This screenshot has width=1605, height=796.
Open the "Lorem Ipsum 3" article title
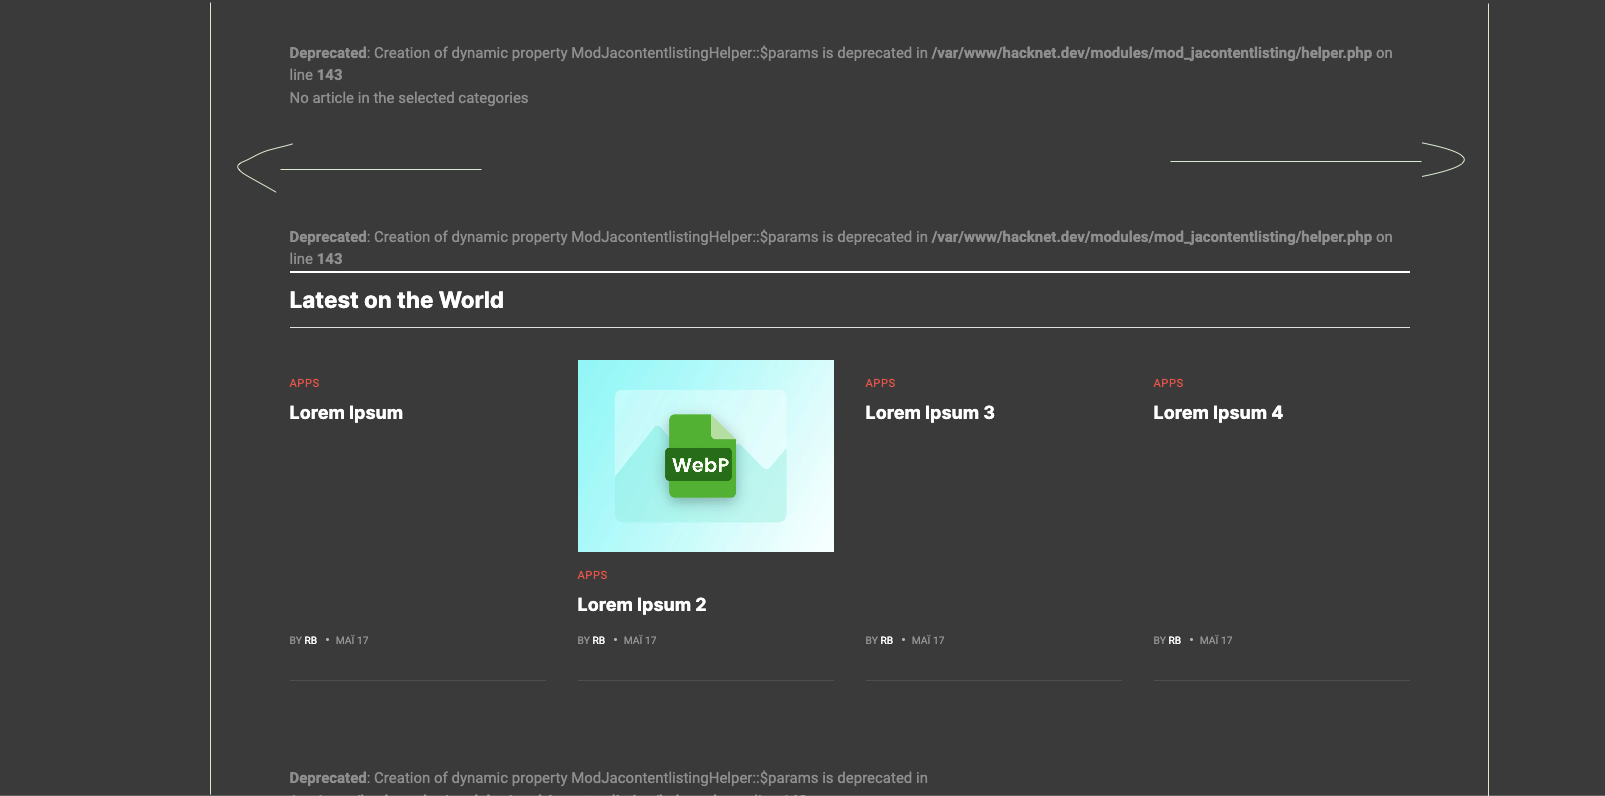pyautogui.click(x=929, y=413)
